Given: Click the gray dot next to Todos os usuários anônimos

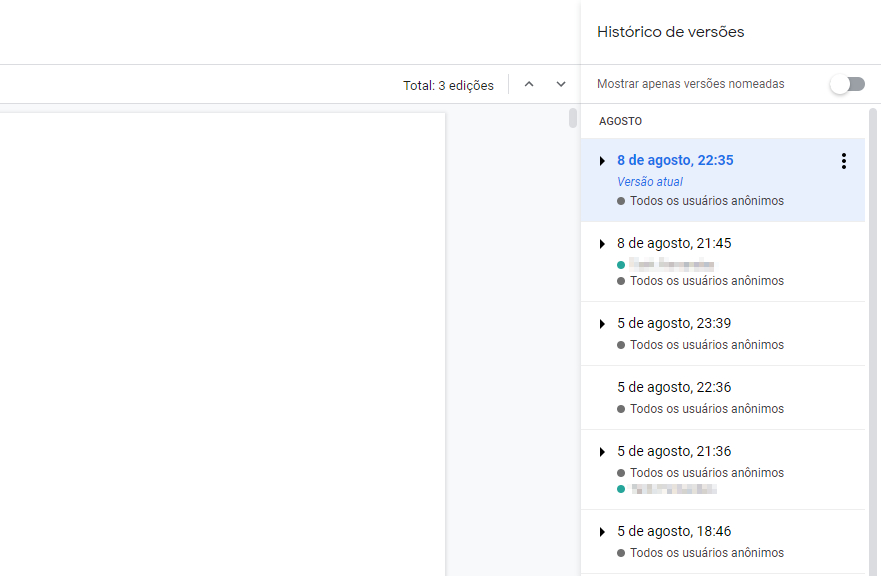Looking at the screenshot, I should pyautogui.click(x=622, y=200).
